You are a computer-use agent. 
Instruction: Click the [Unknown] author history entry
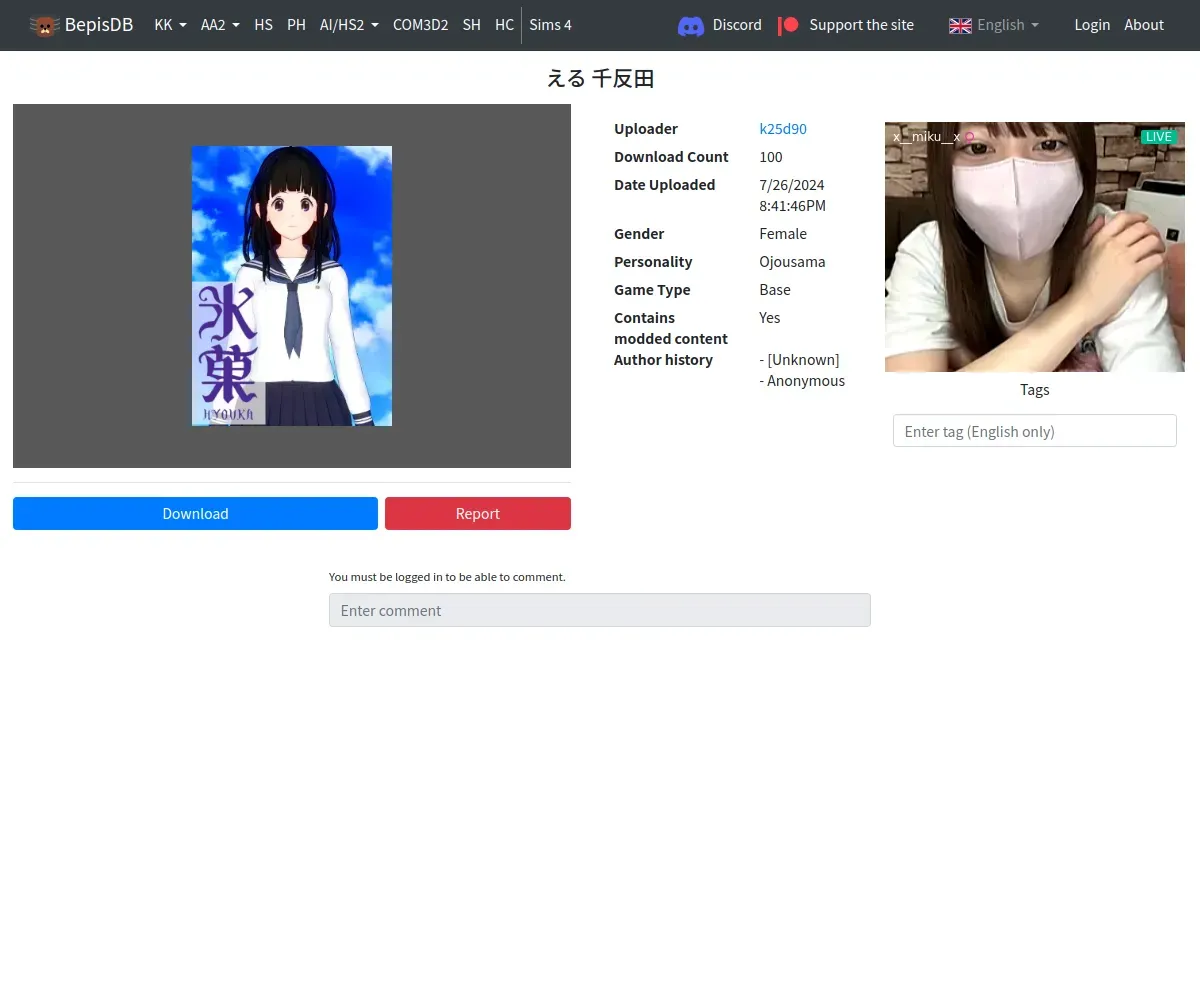[x=799, y=360]
